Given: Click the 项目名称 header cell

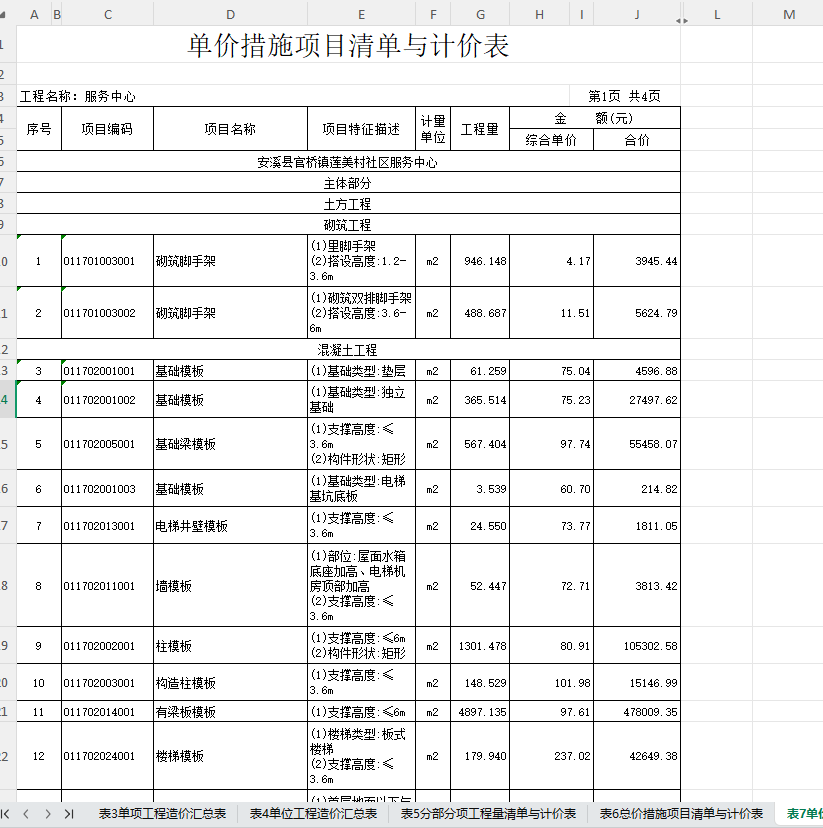Looking at the screenshot, I should [230, 129].
